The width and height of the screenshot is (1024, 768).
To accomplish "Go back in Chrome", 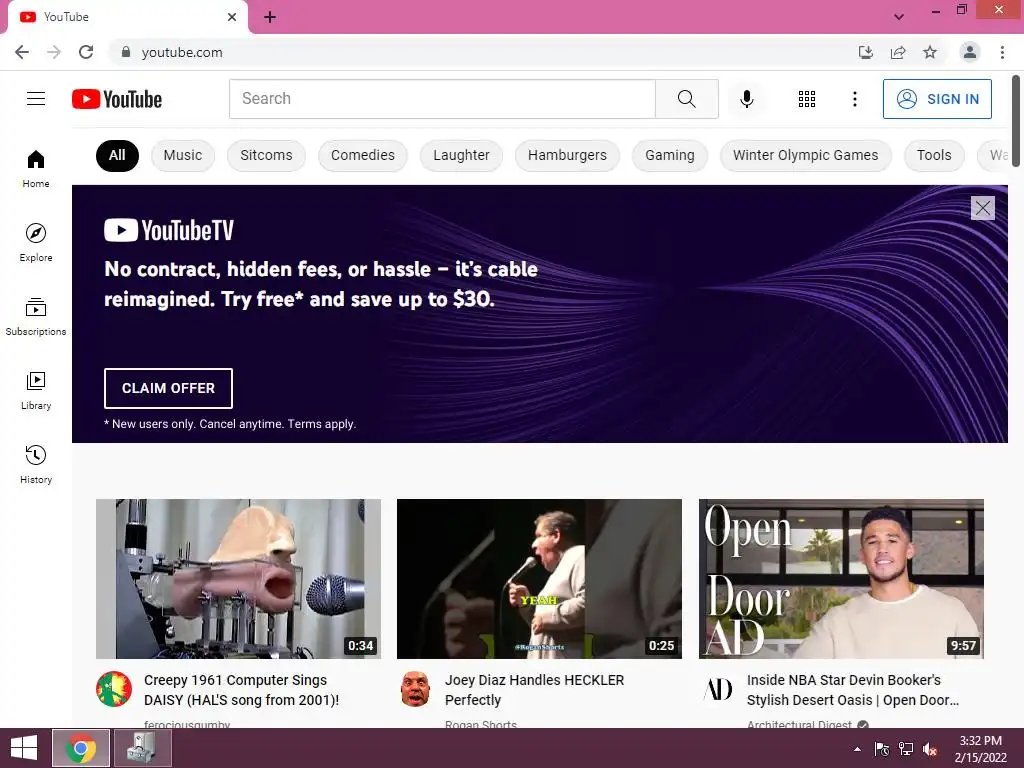I will pos(22,52).
